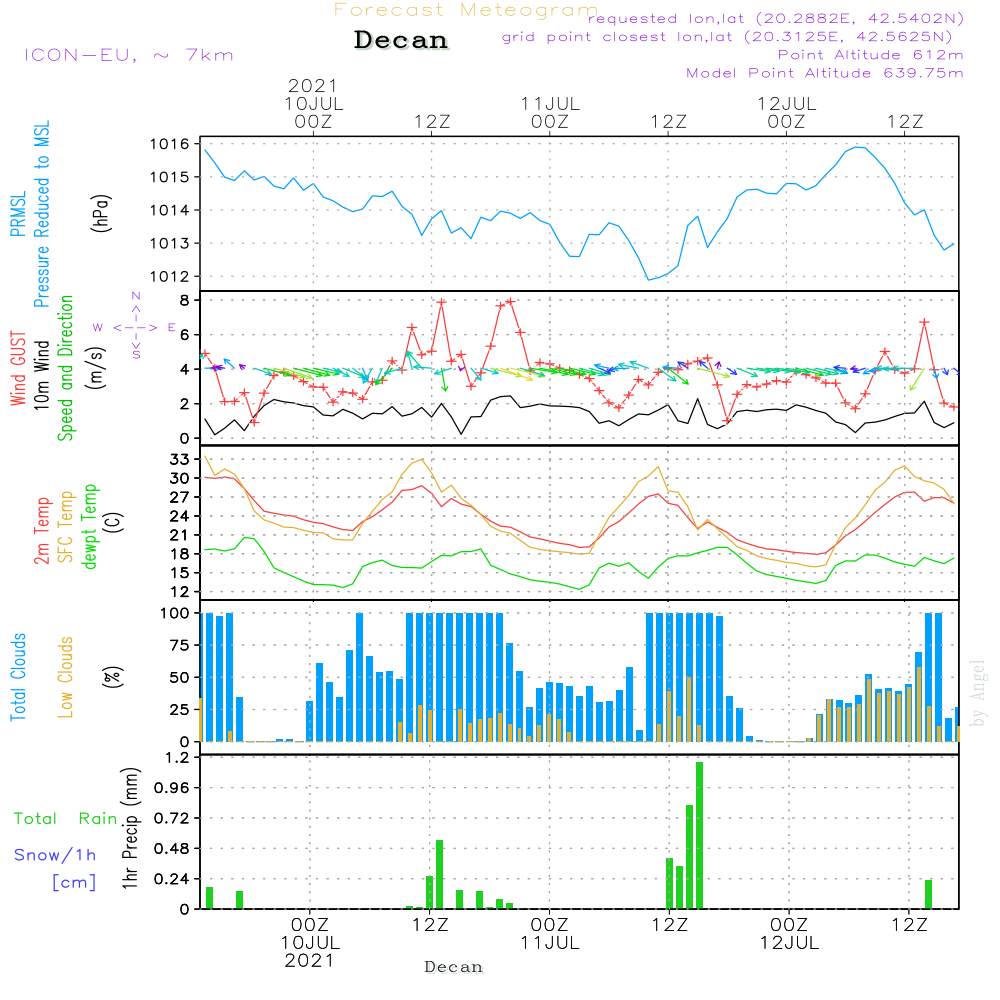Click the "100" cloud cover tick value
Image resolution: width=1000 pixels, height=1000 pixels.
175,613
